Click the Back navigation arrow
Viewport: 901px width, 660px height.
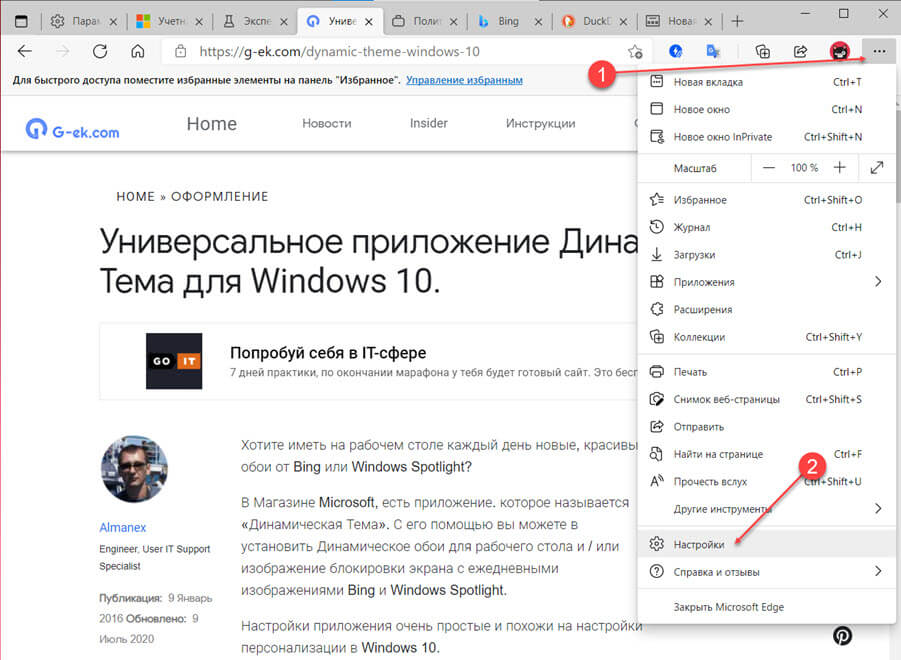coord(25,52)
